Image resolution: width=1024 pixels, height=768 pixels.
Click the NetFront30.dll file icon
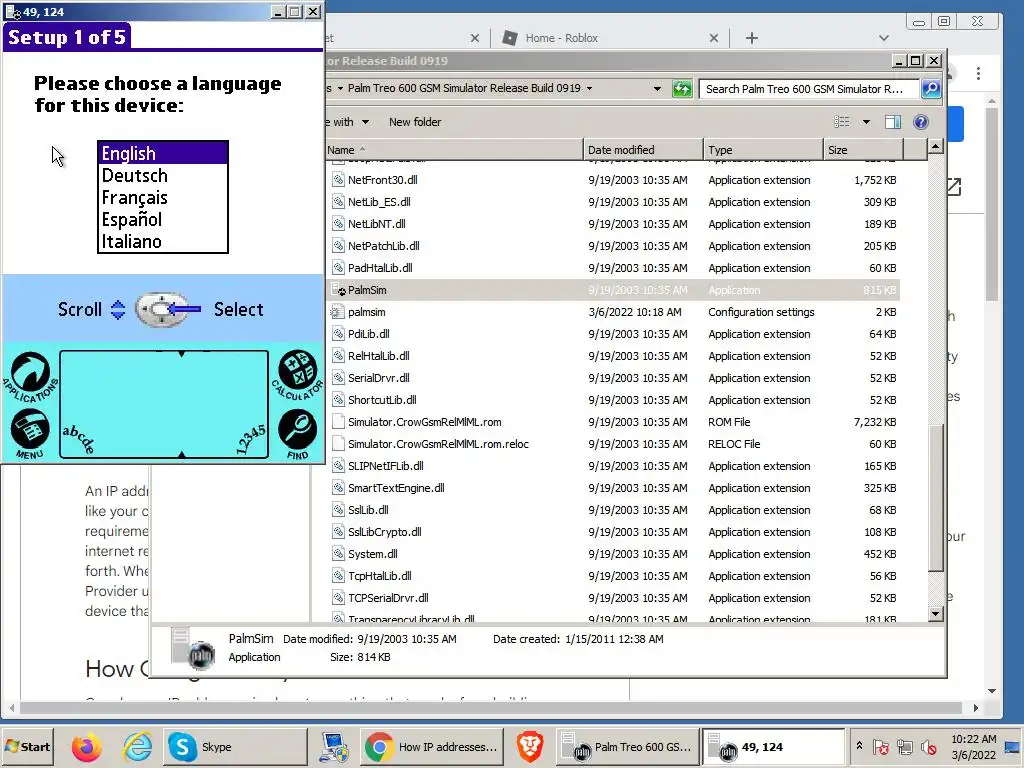coord(338,180)
